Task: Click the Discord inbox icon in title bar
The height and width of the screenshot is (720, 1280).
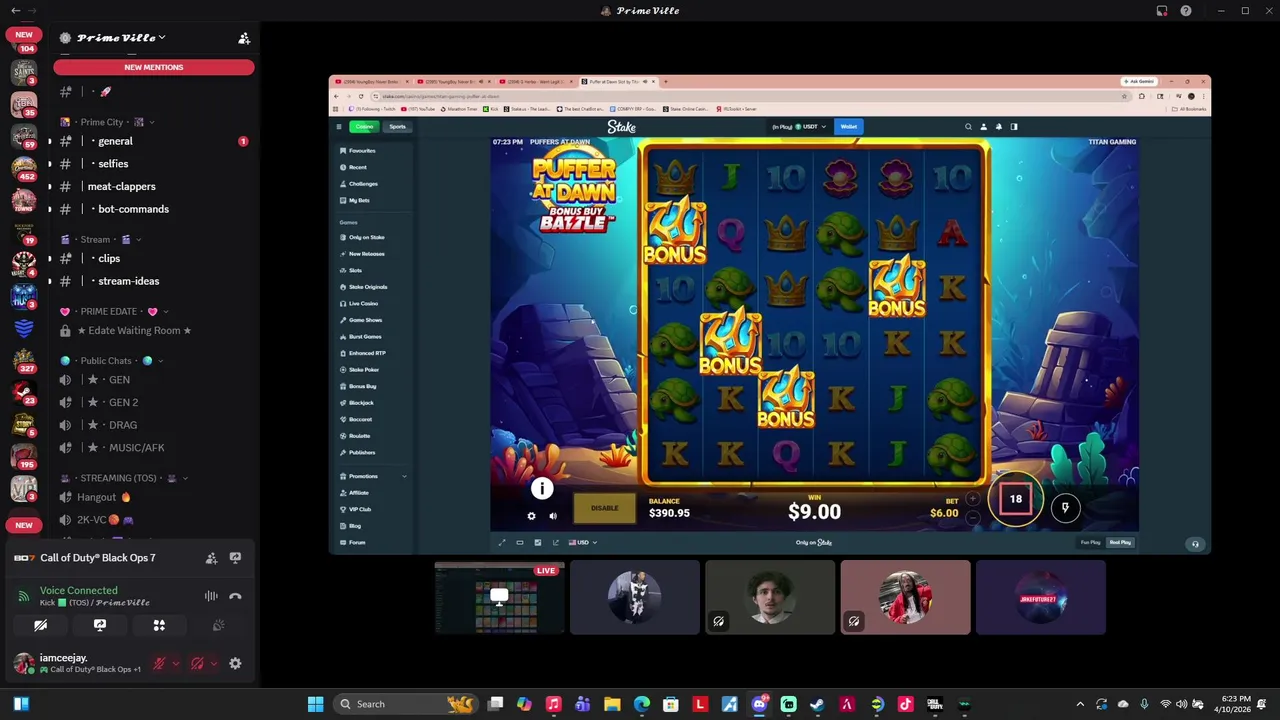Action: 1162,11
